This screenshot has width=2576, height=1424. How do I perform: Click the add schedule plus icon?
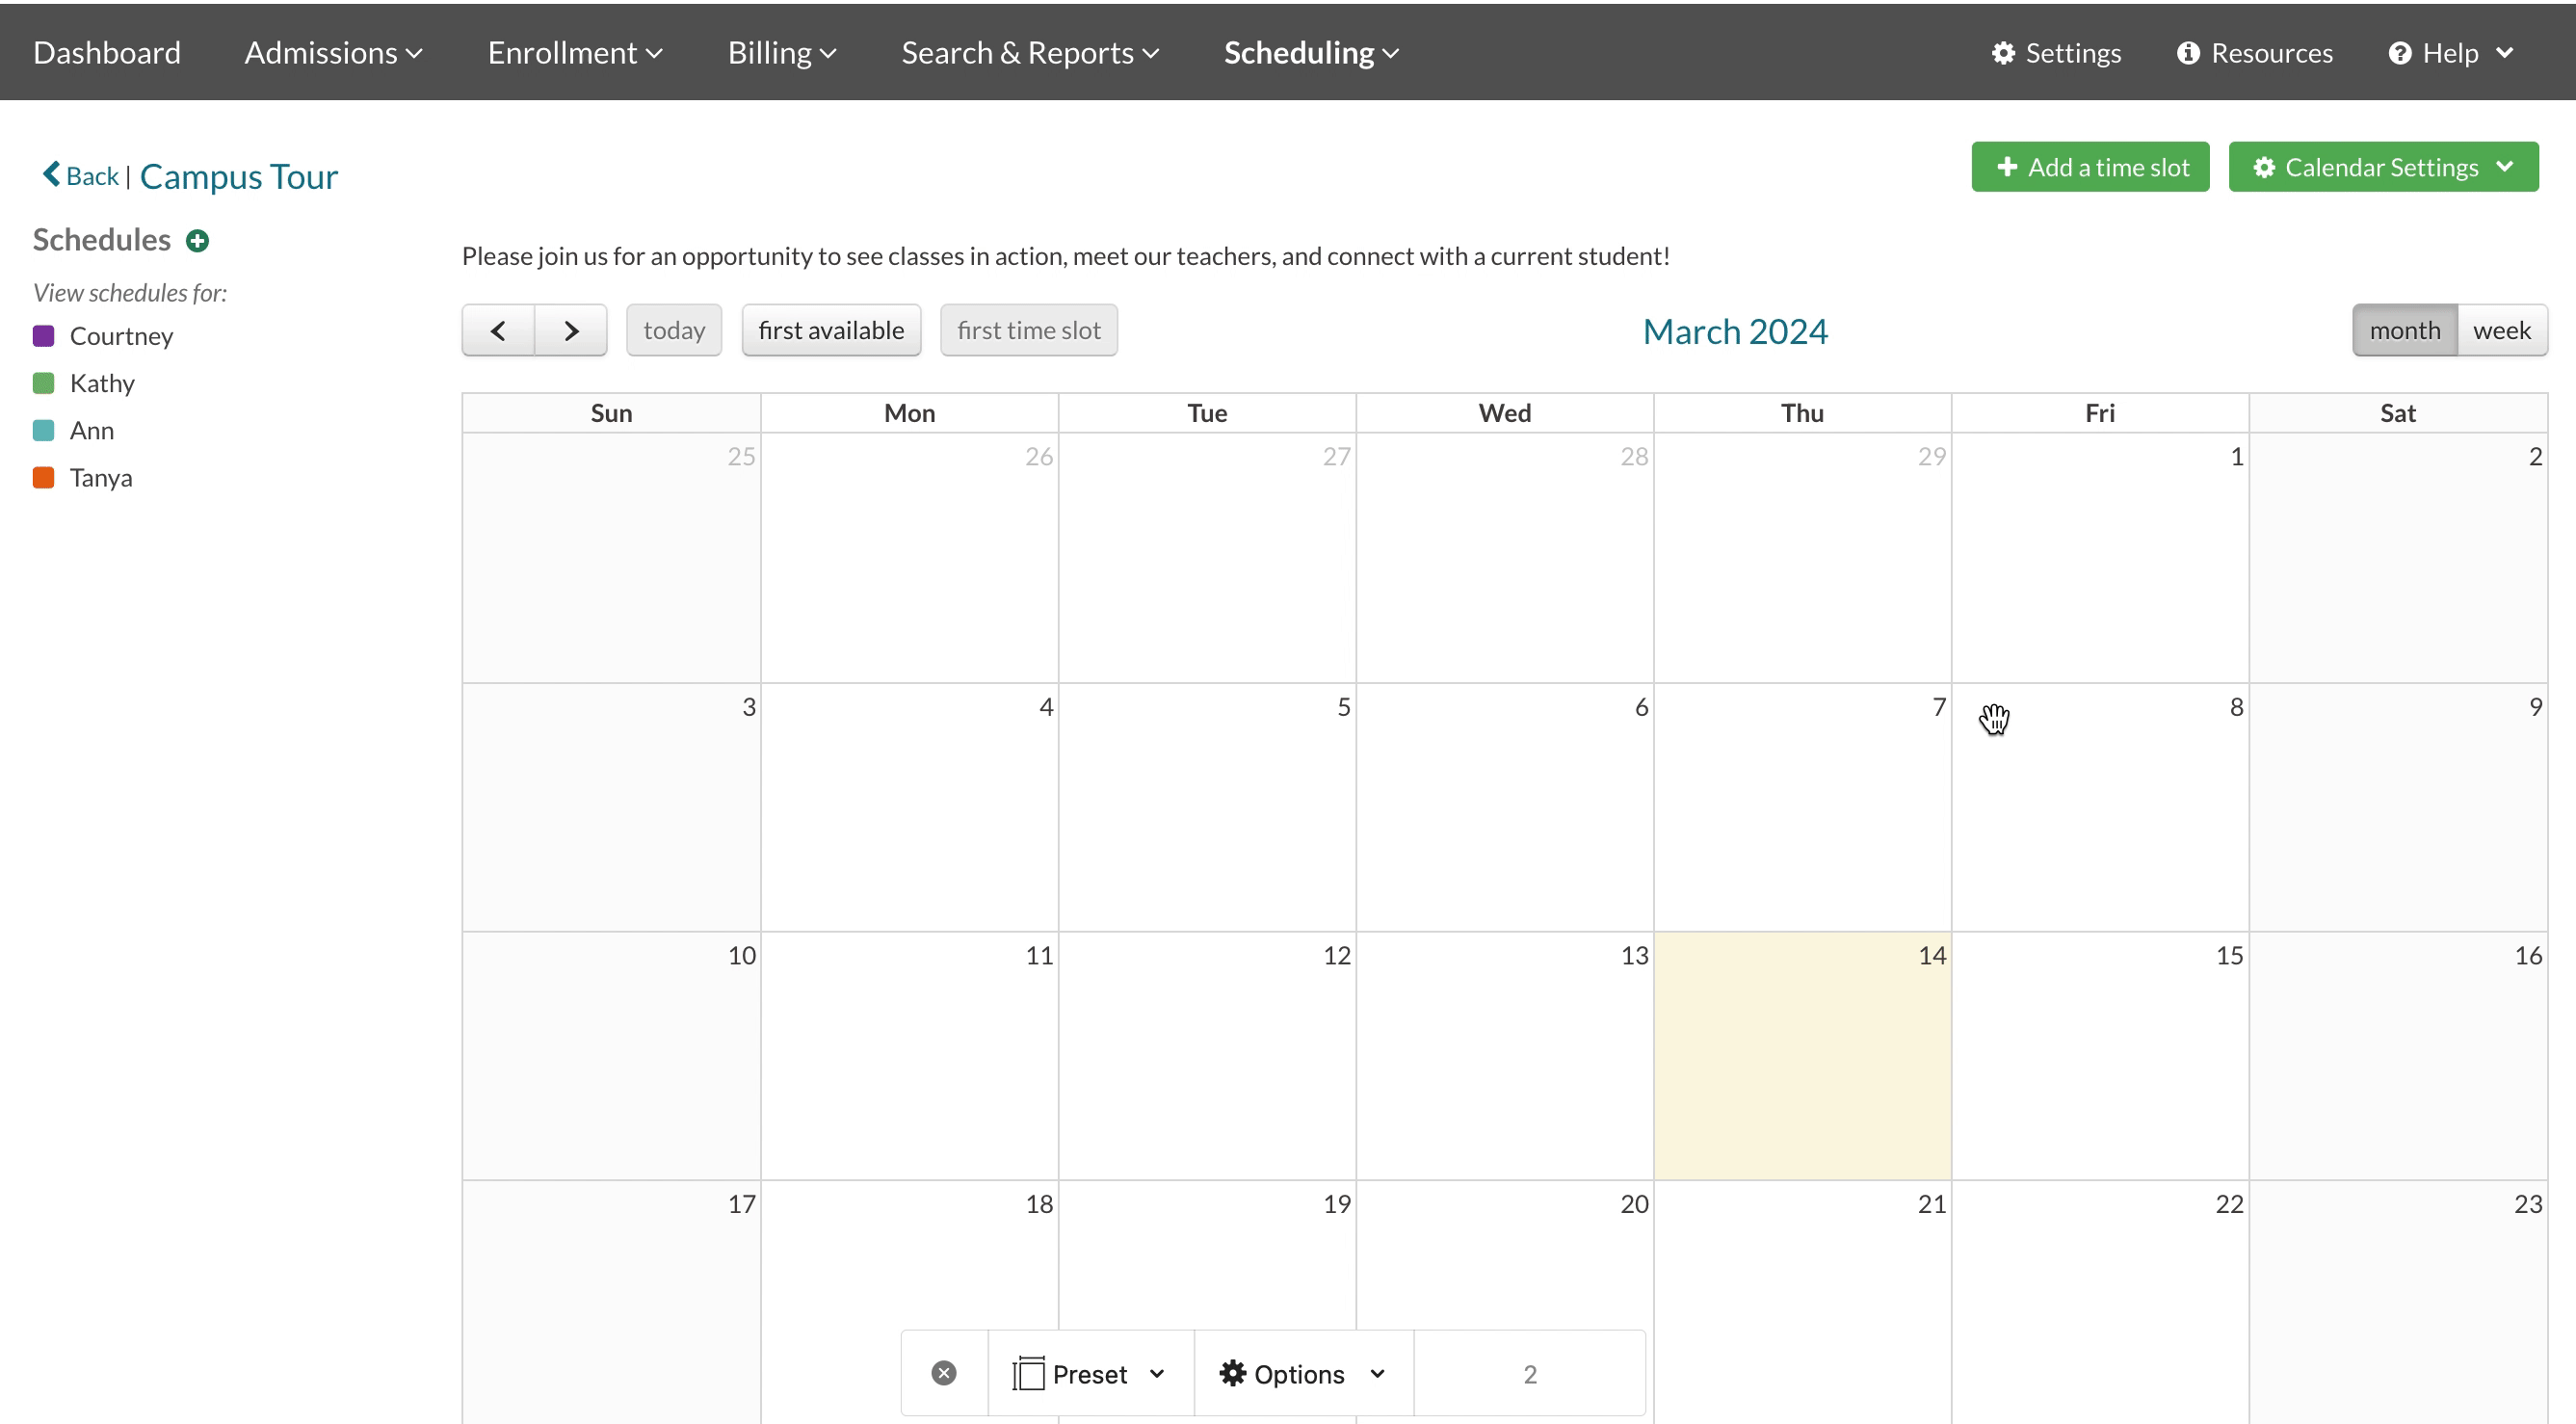(x=198, y=240)
